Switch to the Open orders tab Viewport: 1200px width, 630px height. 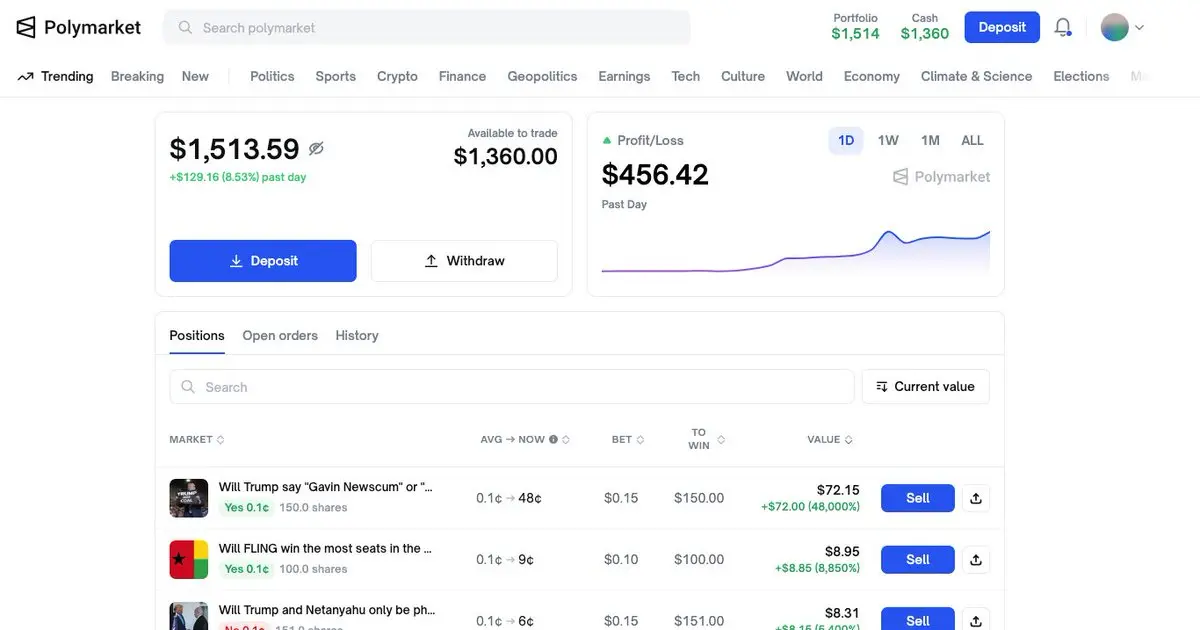point(280,335)
